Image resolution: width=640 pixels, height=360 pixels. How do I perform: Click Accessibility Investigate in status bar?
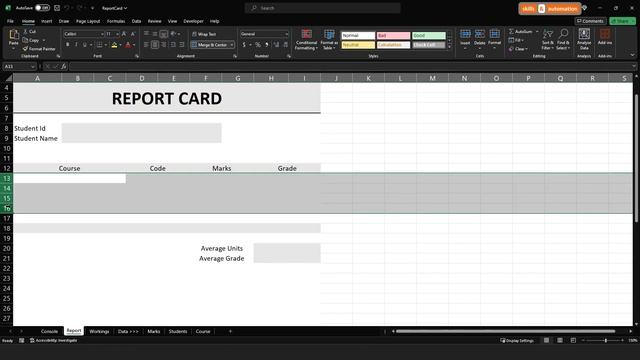point(53,340)
